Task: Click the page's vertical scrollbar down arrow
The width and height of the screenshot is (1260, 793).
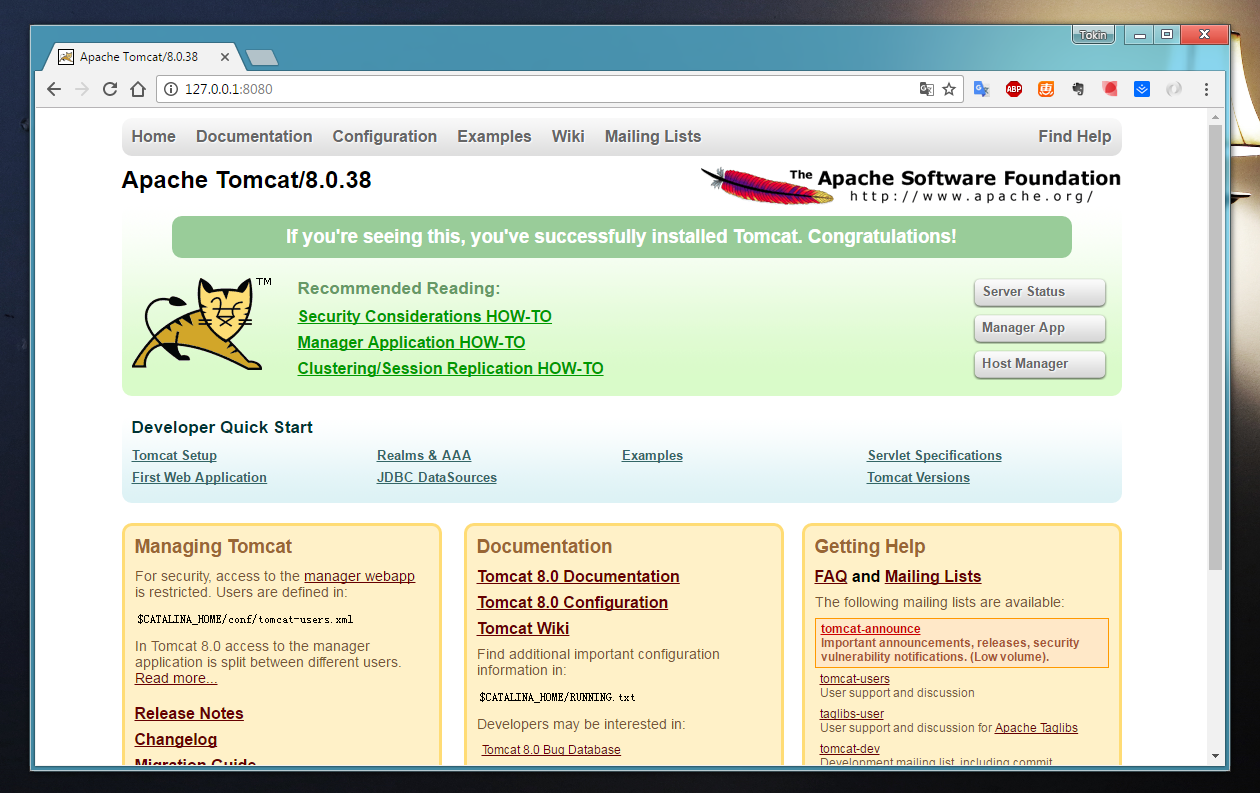Action: 1215,755
